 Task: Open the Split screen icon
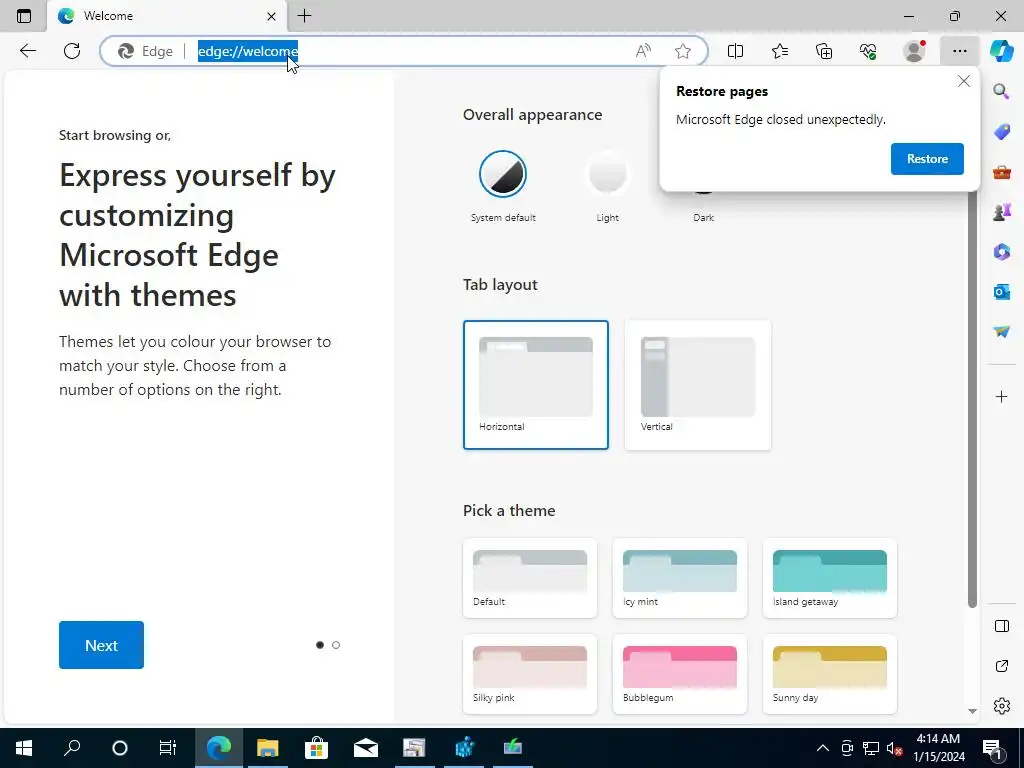tap(735, 51)
